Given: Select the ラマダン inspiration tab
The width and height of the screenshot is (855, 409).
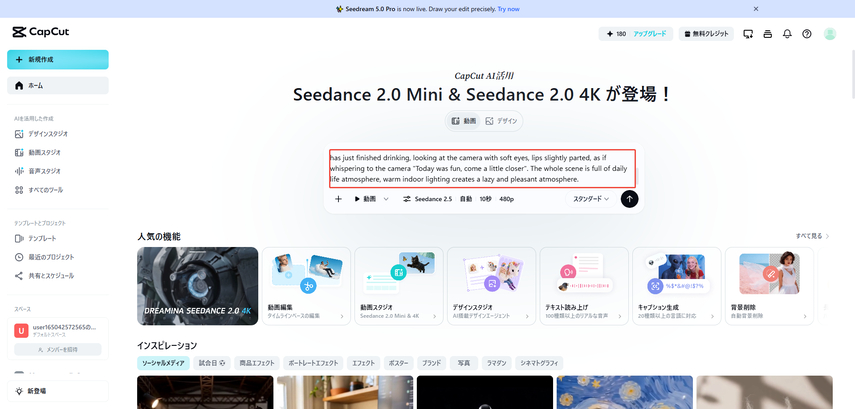Looking at the screenshot, I should point(497,363).
